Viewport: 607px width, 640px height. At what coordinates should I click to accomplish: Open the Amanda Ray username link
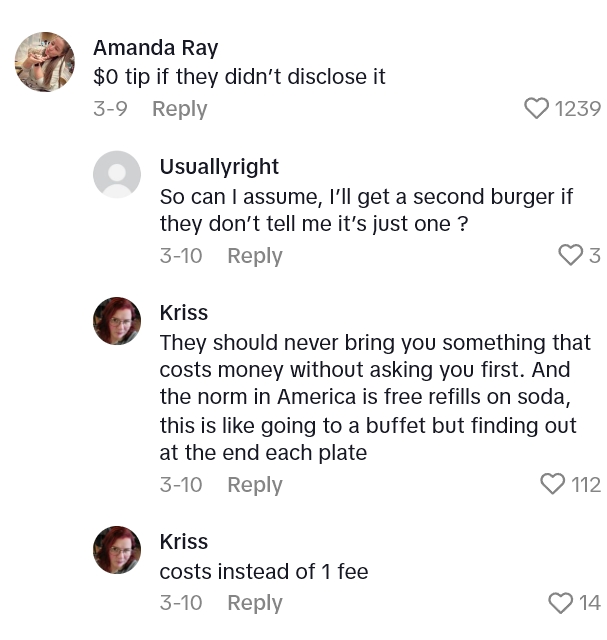tap(155, 48)
